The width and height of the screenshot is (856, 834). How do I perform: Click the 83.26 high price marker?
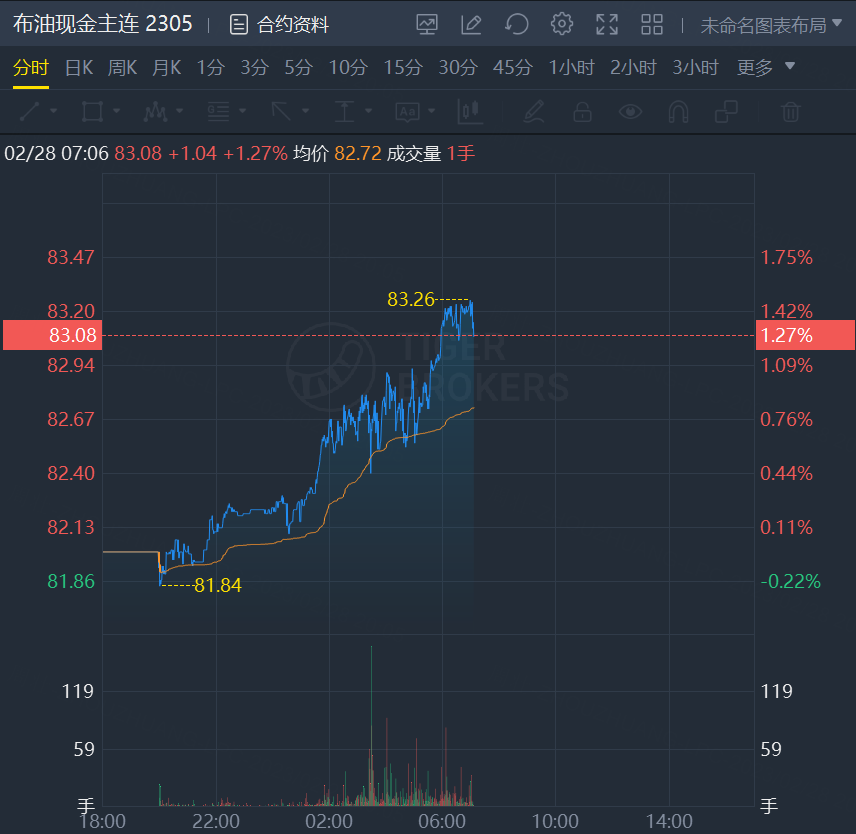tap(411, 299)
